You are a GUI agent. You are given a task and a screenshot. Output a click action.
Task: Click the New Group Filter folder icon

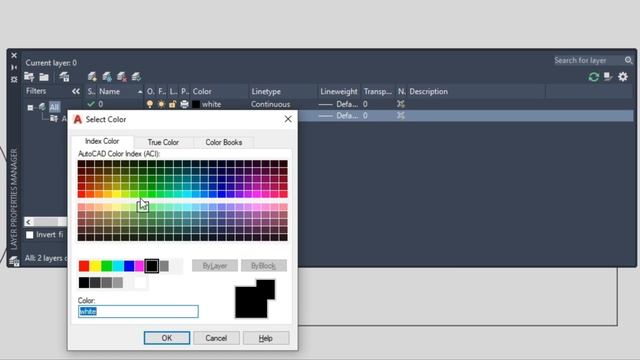tap(44, 77)
